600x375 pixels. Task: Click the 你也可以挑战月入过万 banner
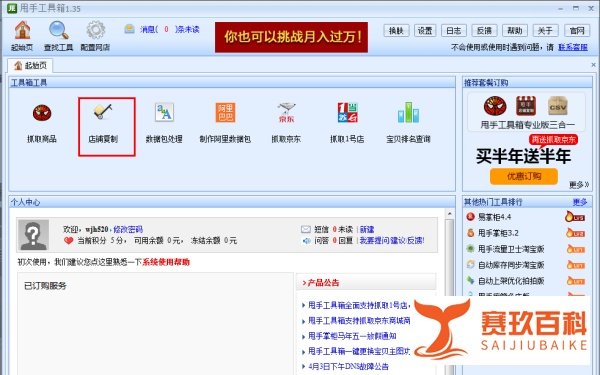coord(291,37)
